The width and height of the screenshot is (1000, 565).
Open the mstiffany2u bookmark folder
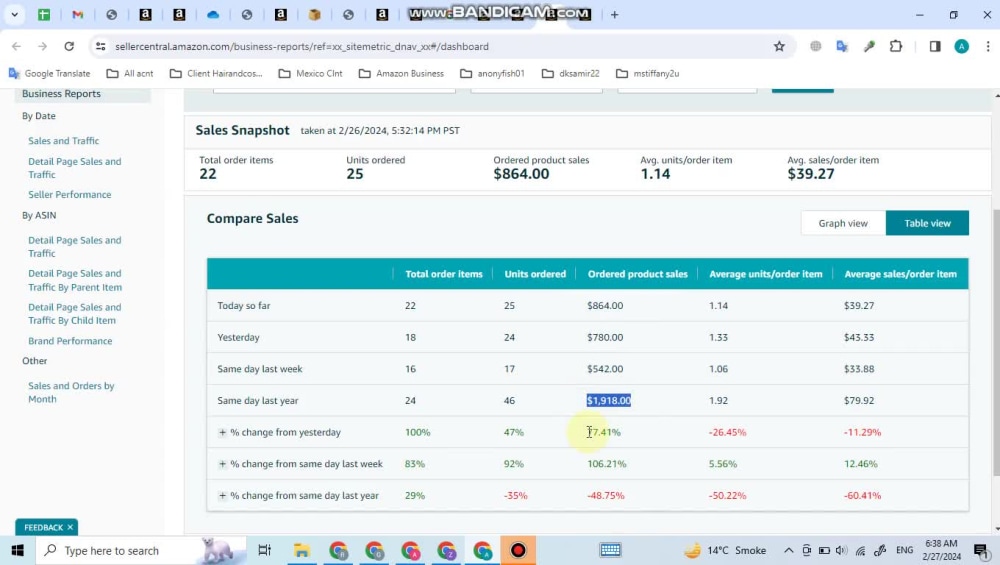(647, 73)
